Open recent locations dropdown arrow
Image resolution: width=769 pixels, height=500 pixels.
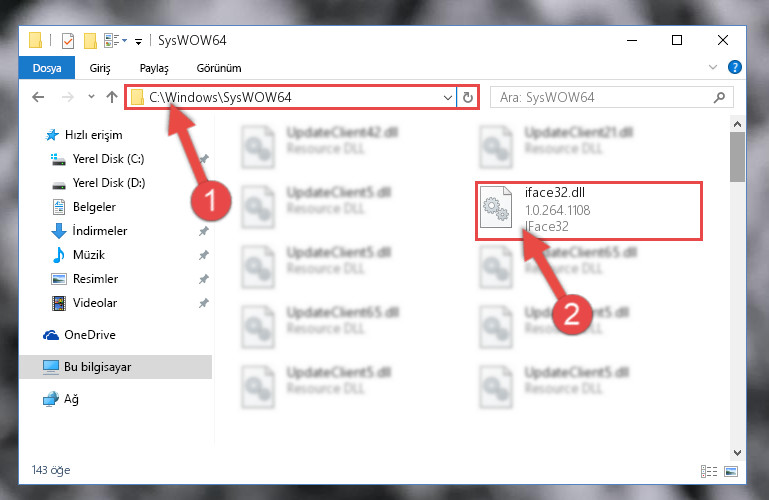[x=91, y=97]
